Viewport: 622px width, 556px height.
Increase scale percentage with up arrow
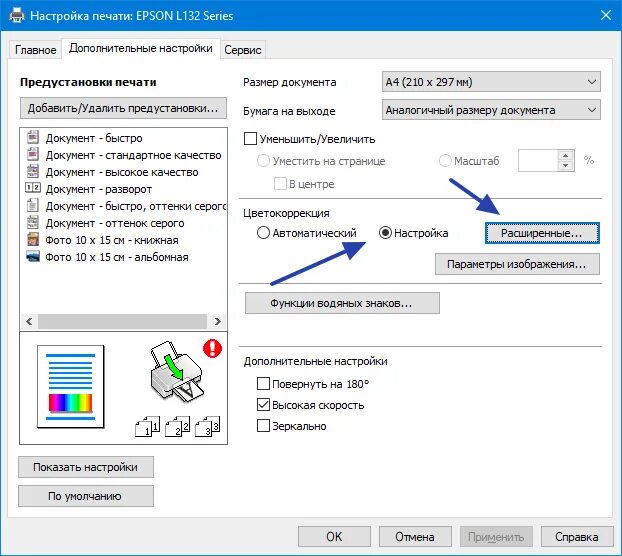[x=566, y=155]
